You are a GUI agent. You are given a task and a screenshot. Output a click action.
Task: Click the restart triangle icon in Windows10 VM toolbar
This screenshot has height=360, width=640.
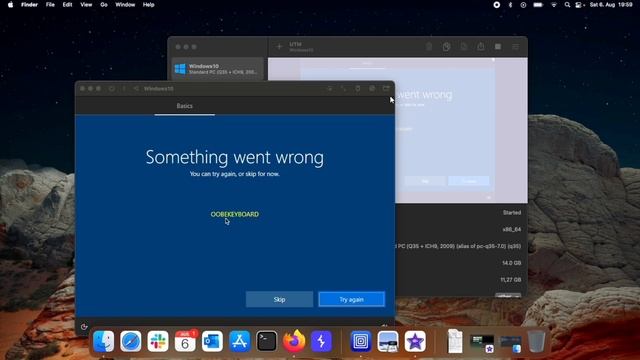coord(136,89)
